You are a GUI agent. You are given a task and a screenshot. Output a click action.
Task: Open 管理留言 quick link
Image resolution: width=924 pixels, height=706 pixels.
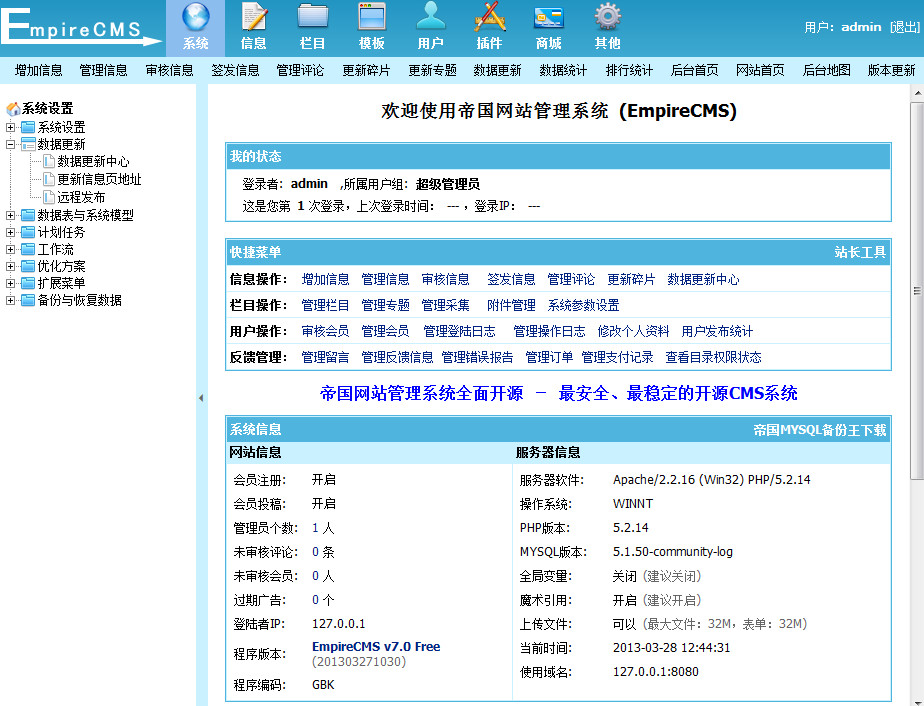click(325, 357)
